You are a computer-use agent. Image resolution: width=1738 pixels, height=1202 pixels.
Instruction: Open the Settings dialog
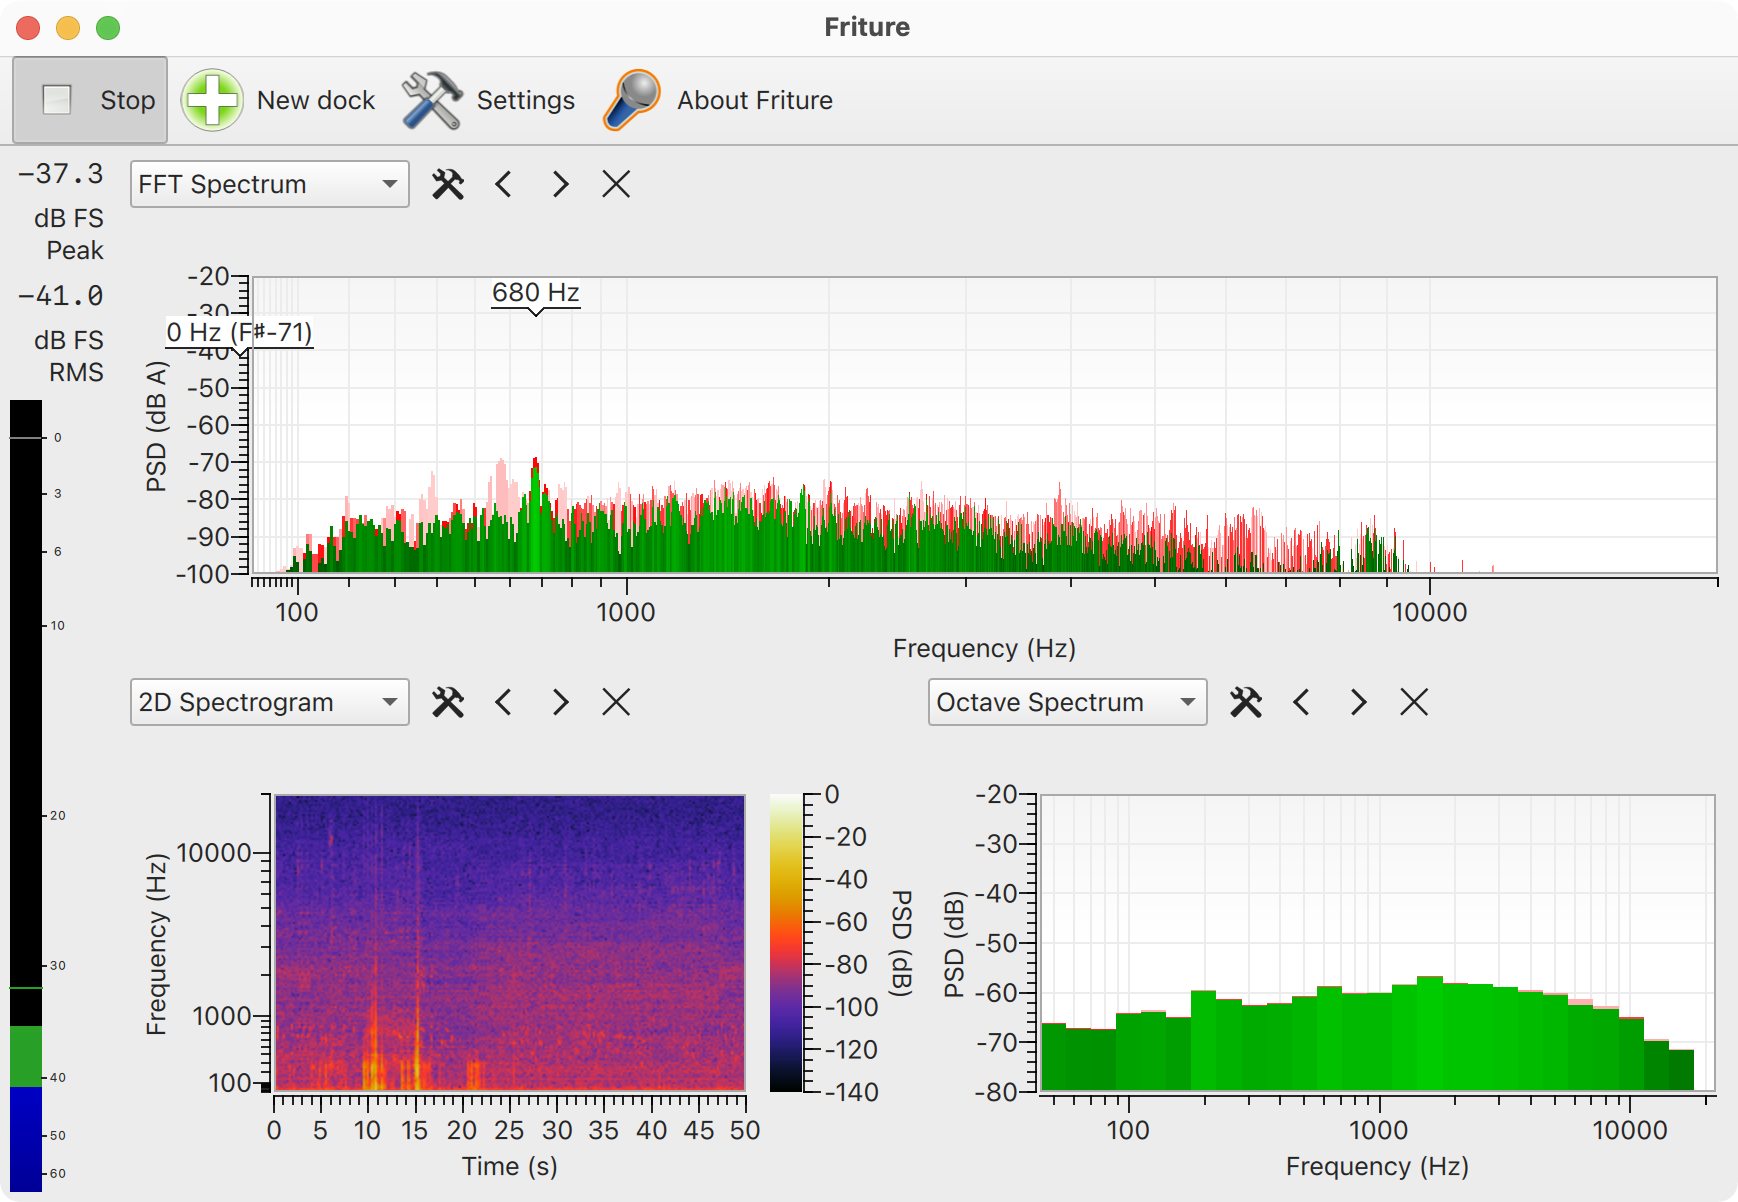click(488, 100)
